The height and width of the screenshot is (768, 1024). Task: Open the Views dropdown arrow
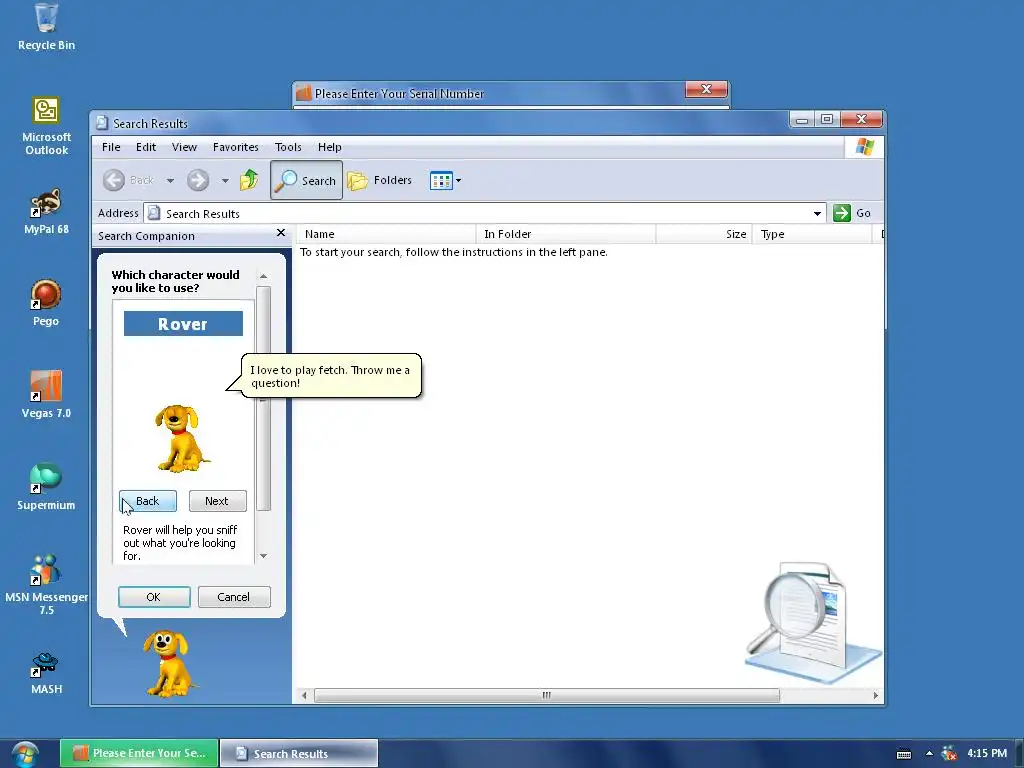coord(458,180)
